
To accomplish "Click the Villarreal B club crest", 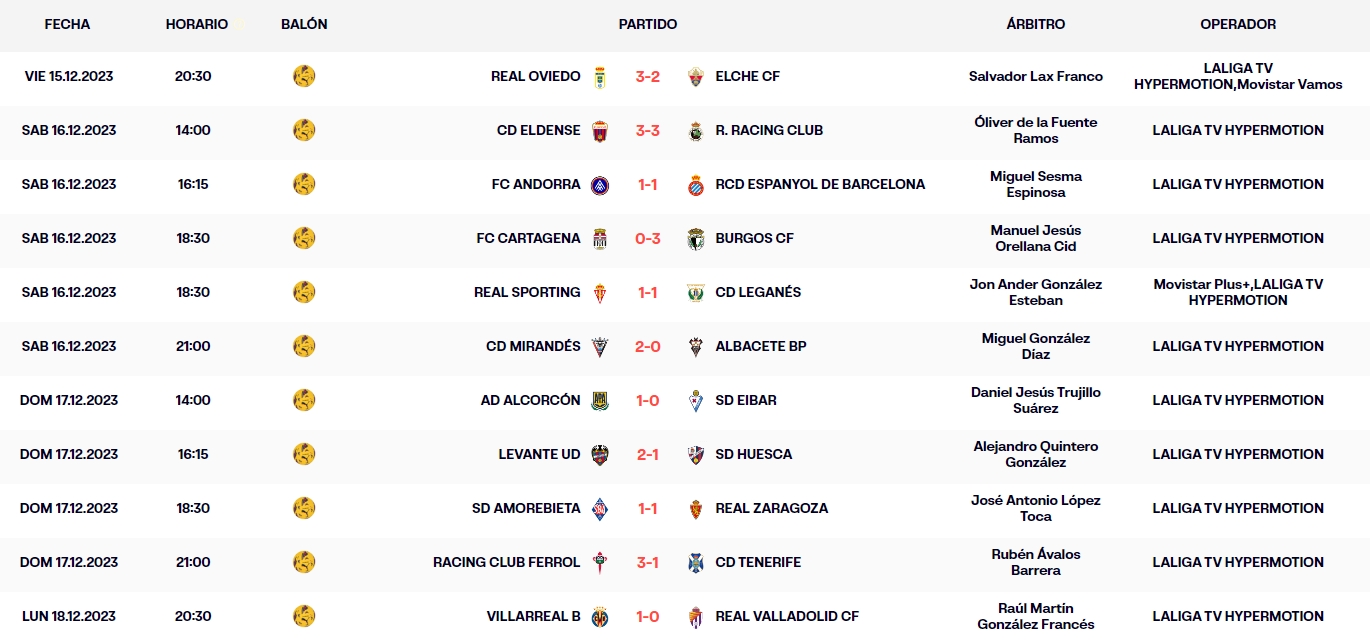I will (600, 617).
